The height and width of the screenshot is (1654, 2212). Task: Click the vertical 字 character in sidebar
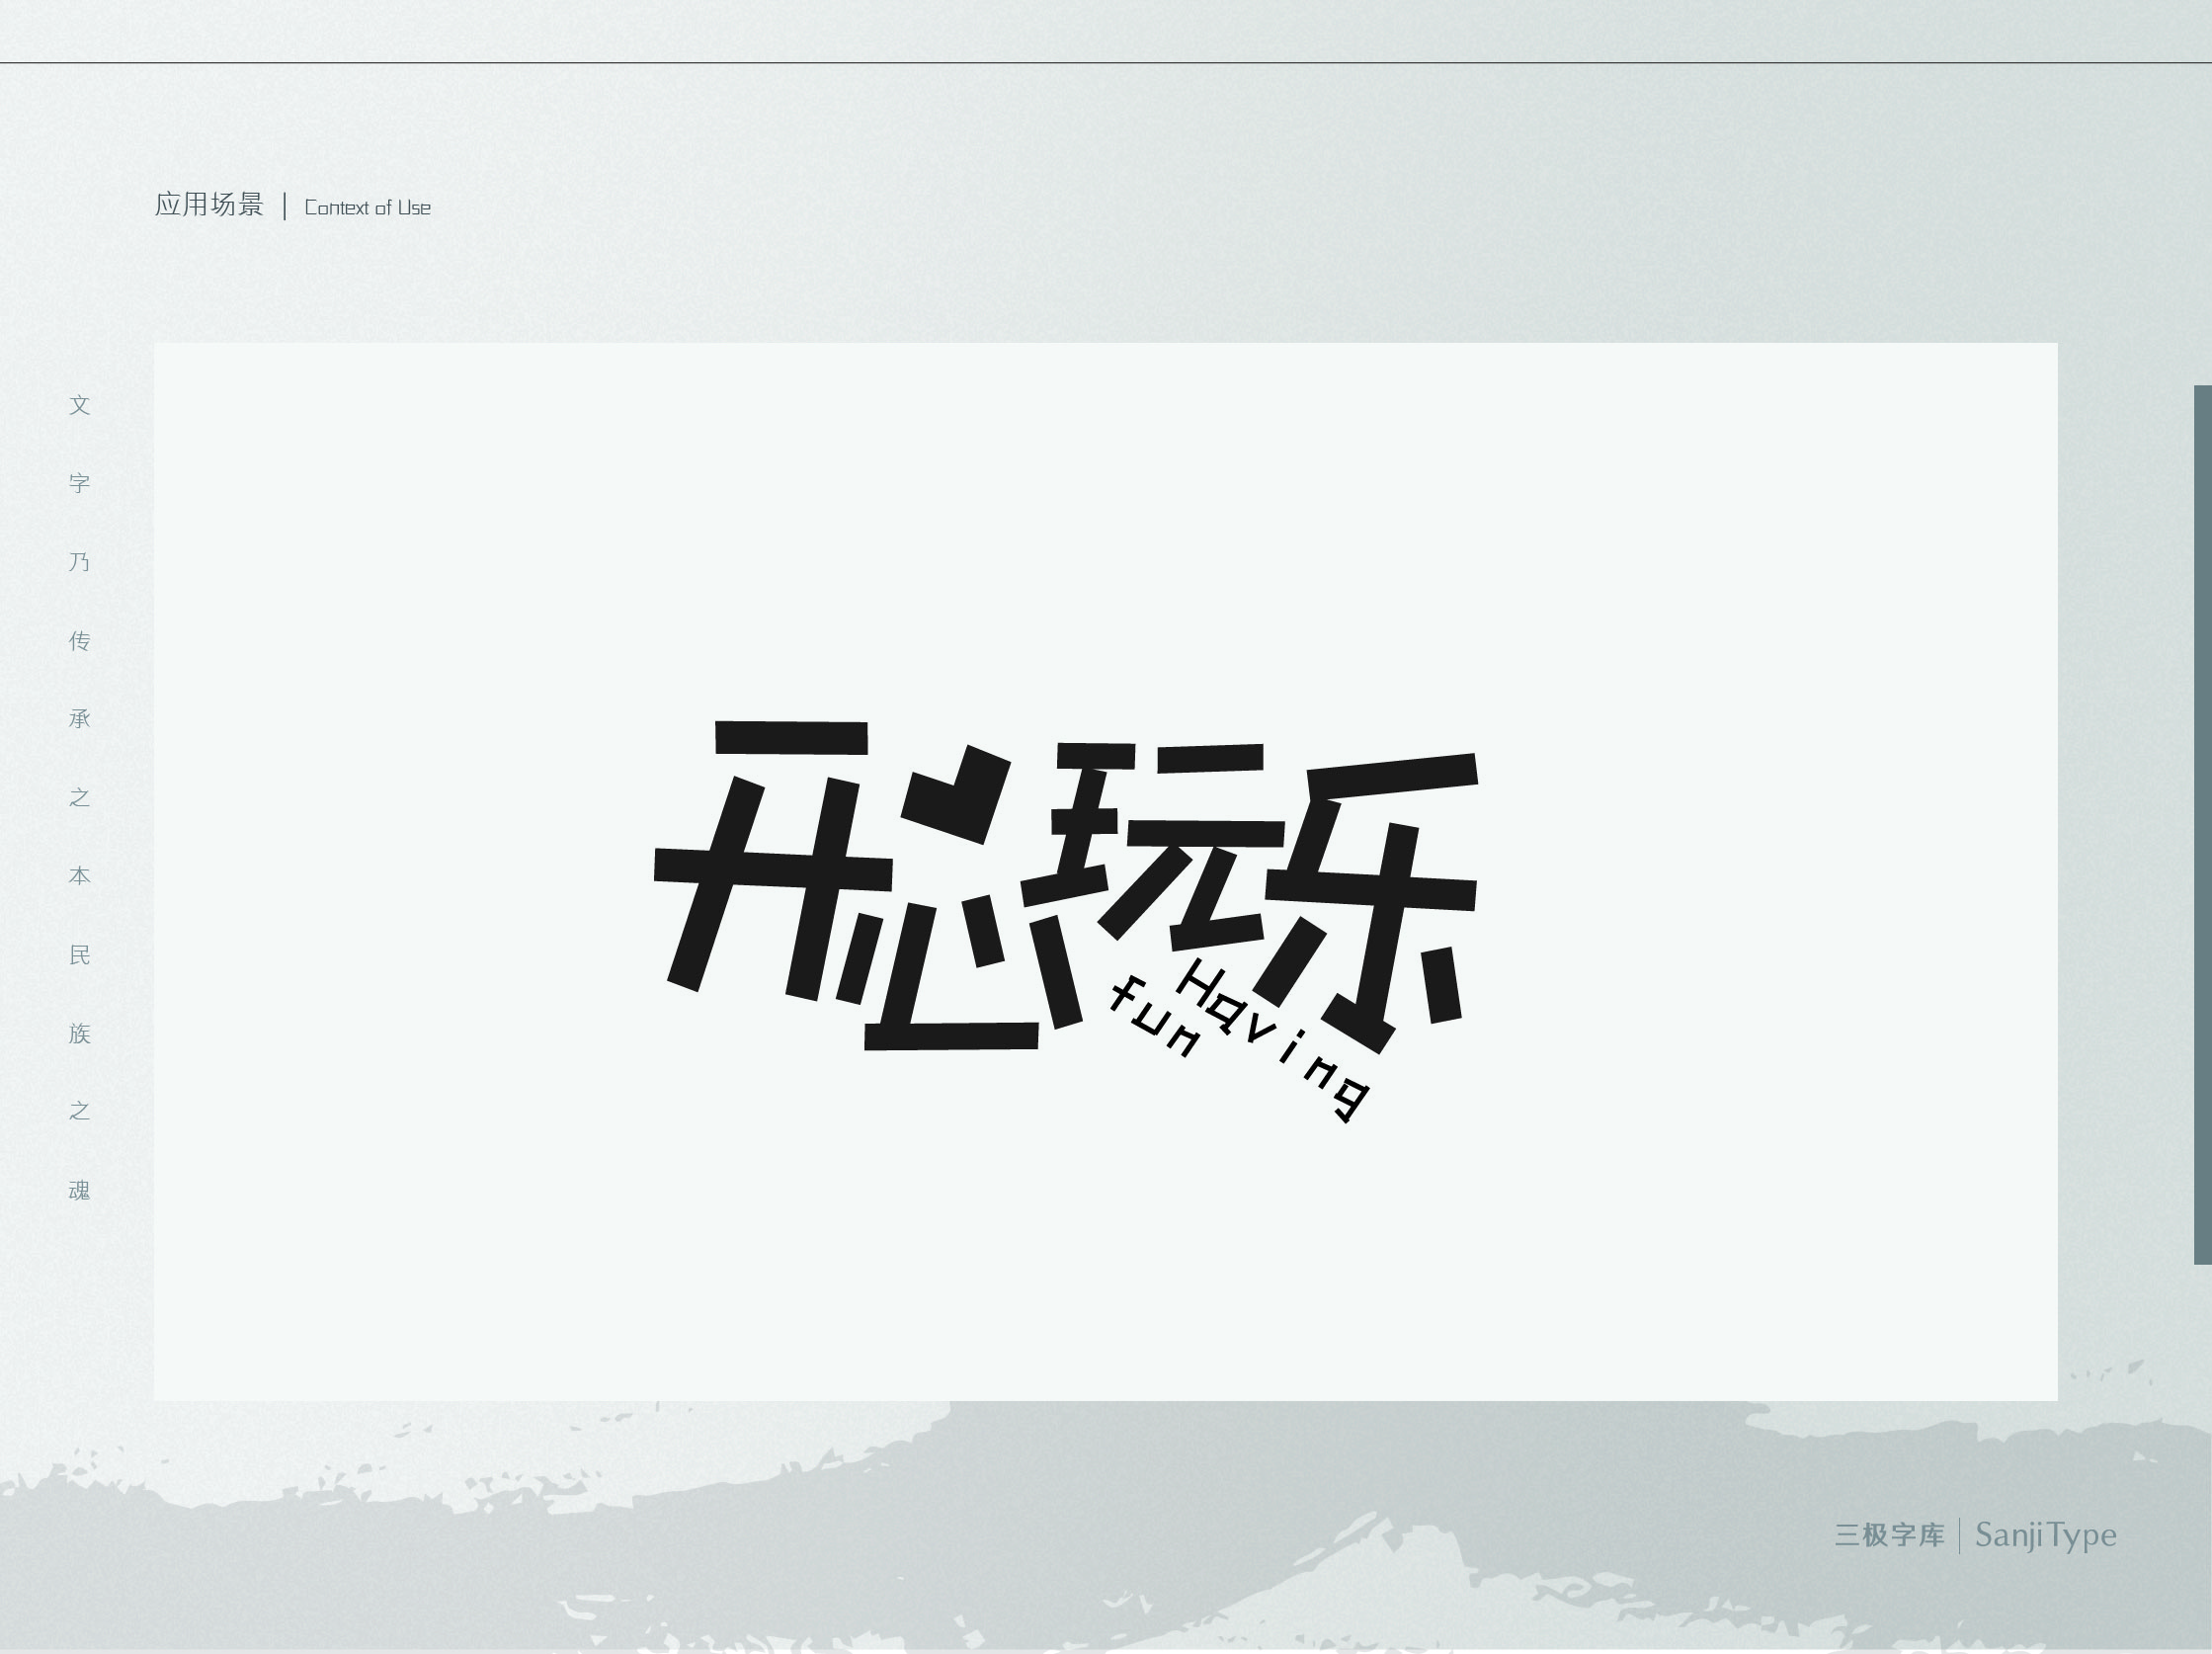(x=80, y=483)
